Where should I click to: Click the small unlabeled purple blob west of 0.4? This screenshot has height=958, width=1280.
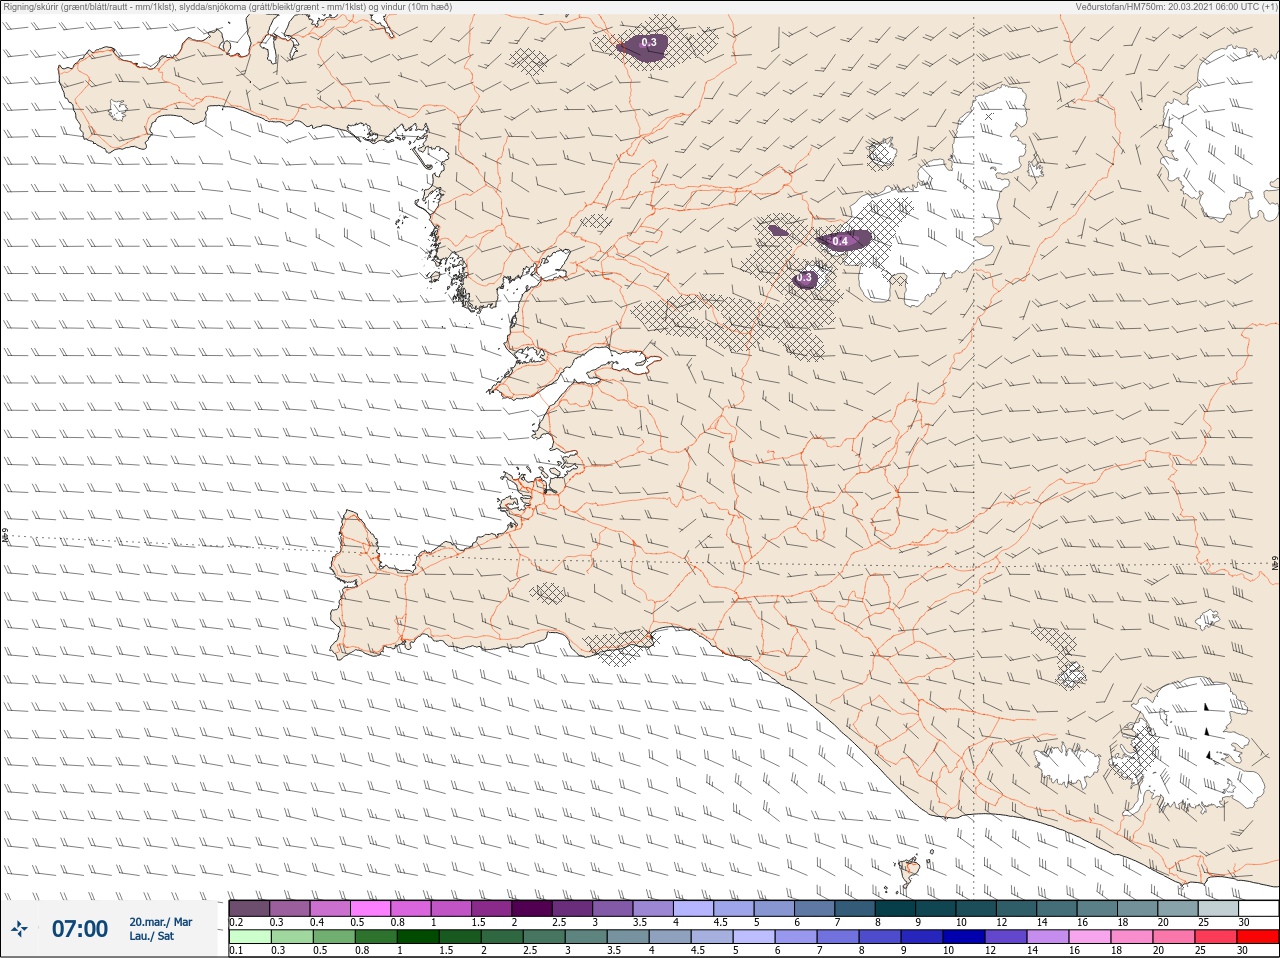click(778, 230)
